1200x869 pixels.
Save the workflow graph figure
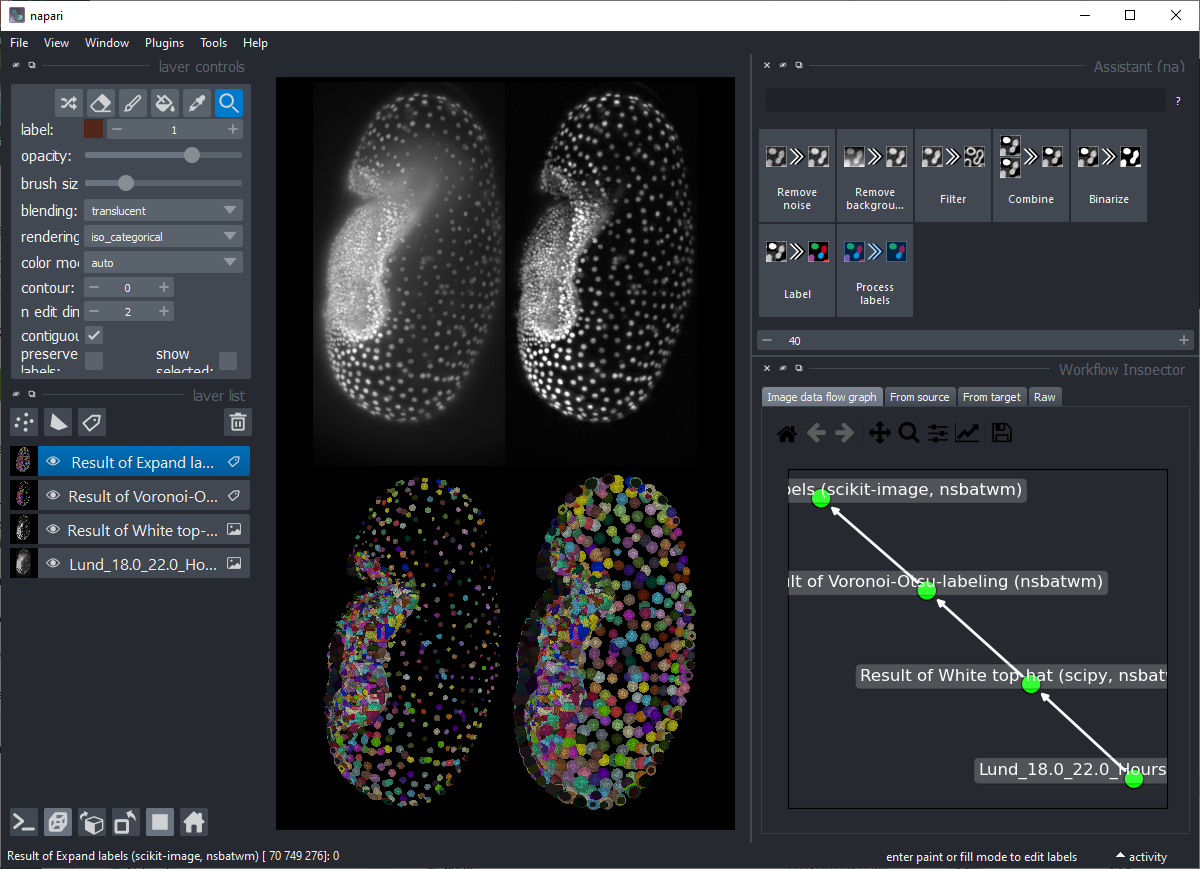(x=1001, y=433)
